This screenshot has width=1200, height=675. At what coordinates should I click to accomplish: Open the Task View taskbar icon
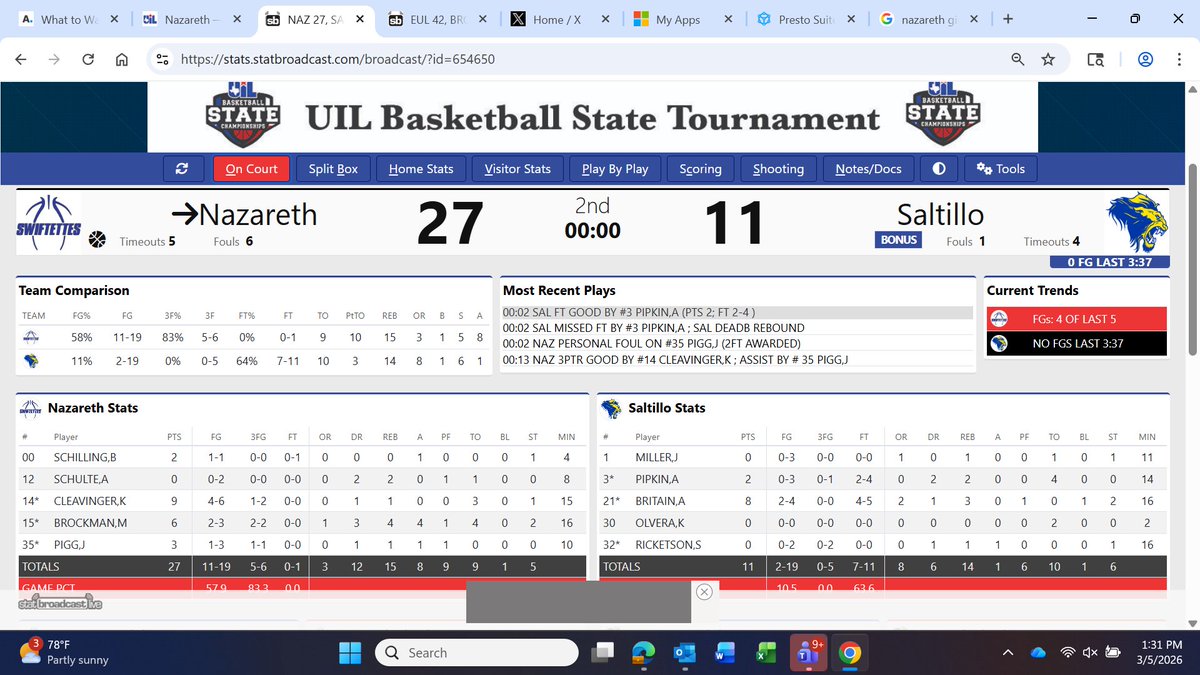pos(602,653)
